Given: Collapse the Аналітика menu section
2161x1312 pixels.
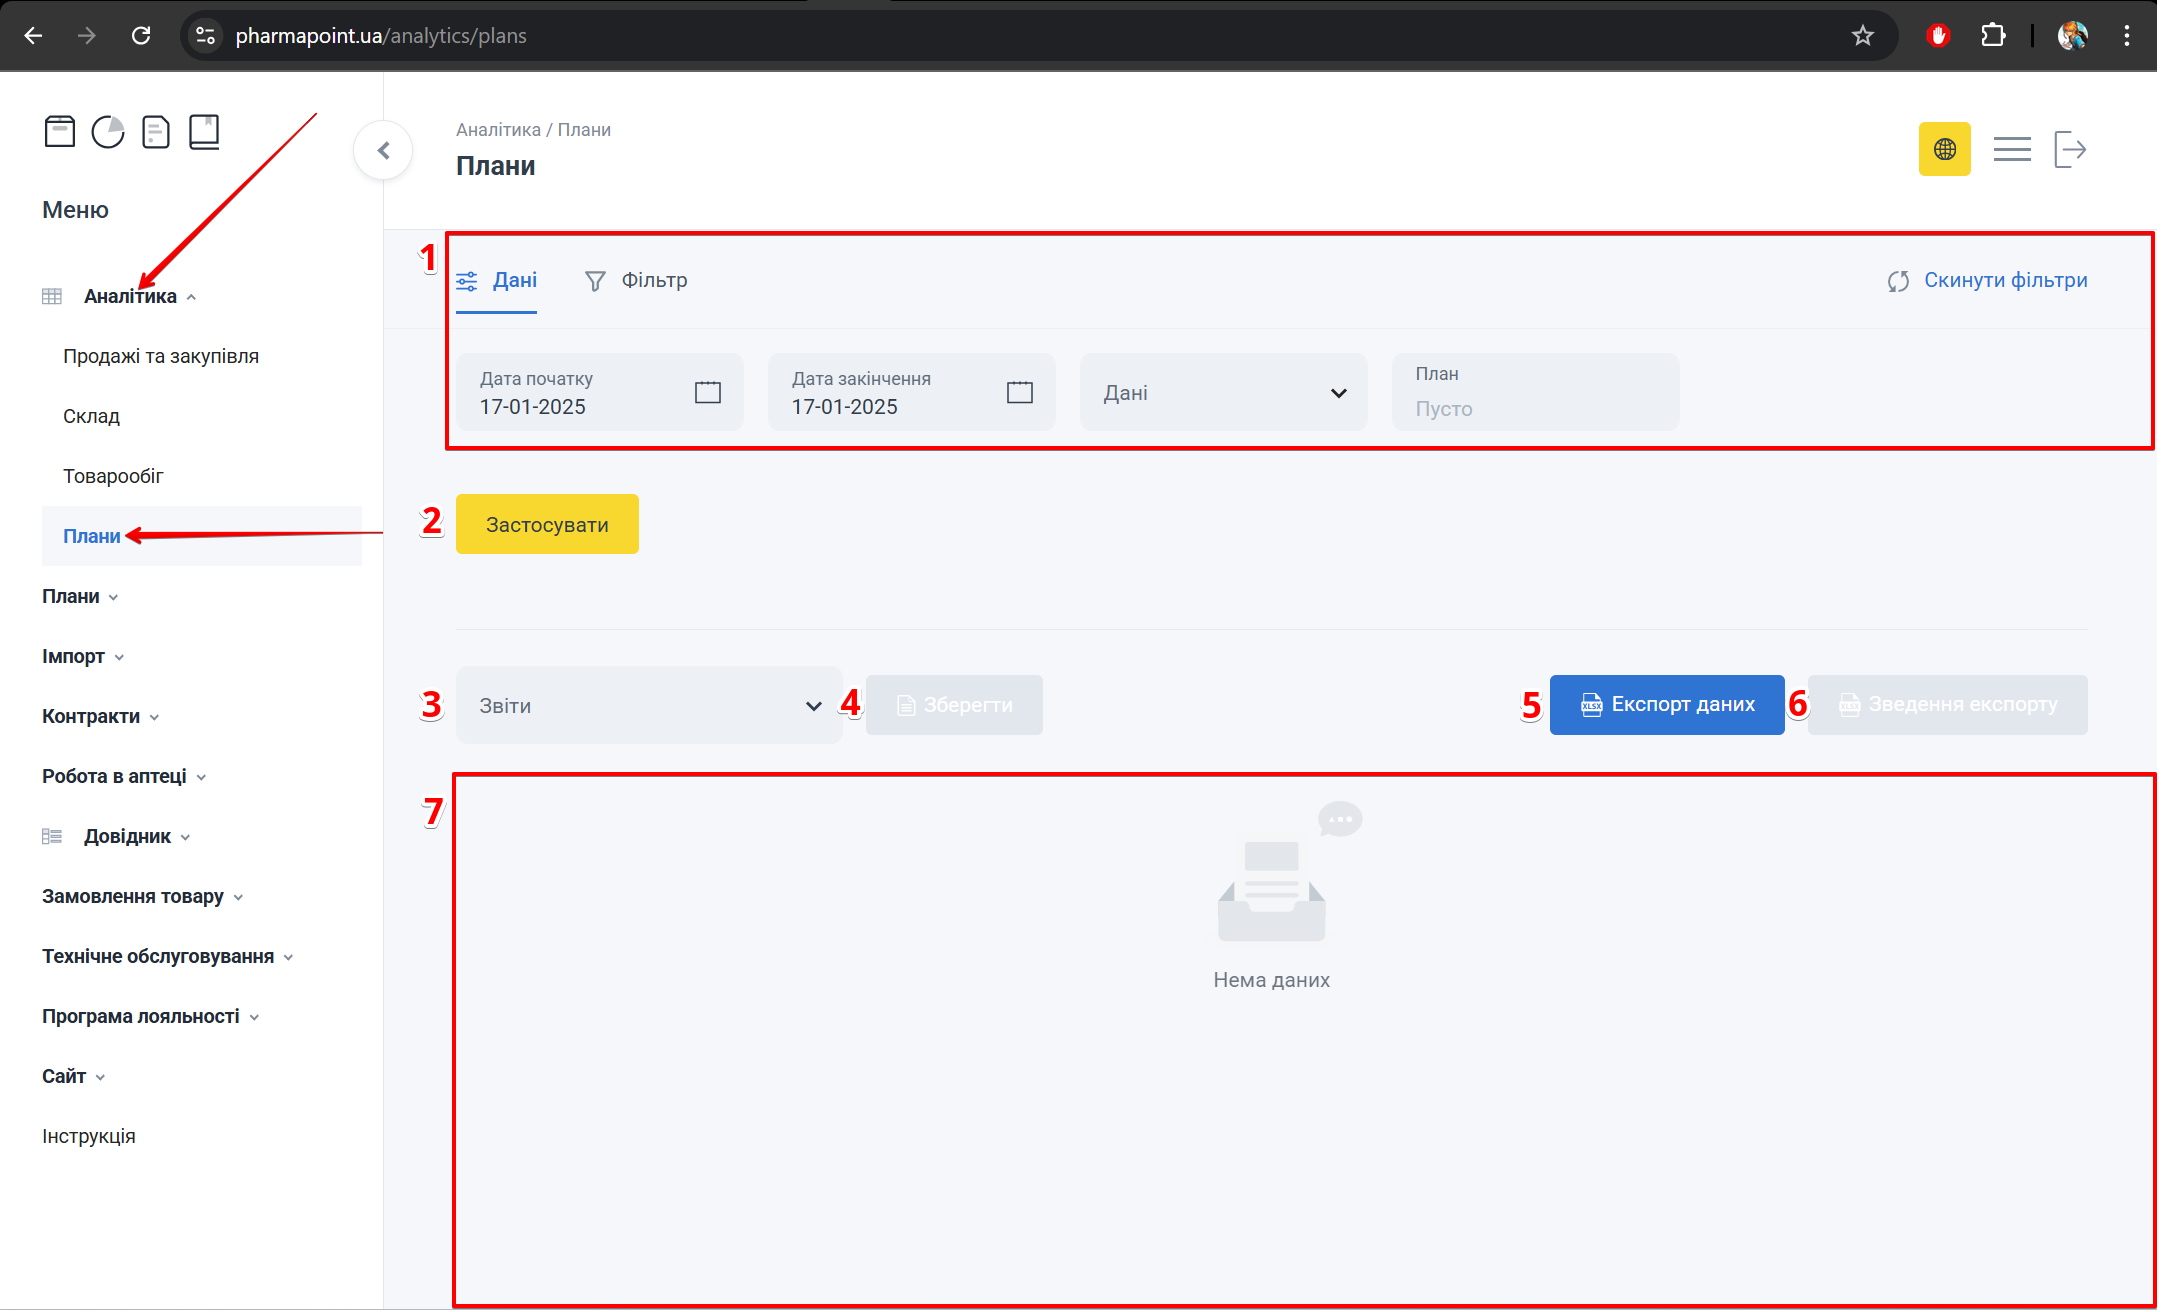Looking at the screenshot, I should point(131,297).
